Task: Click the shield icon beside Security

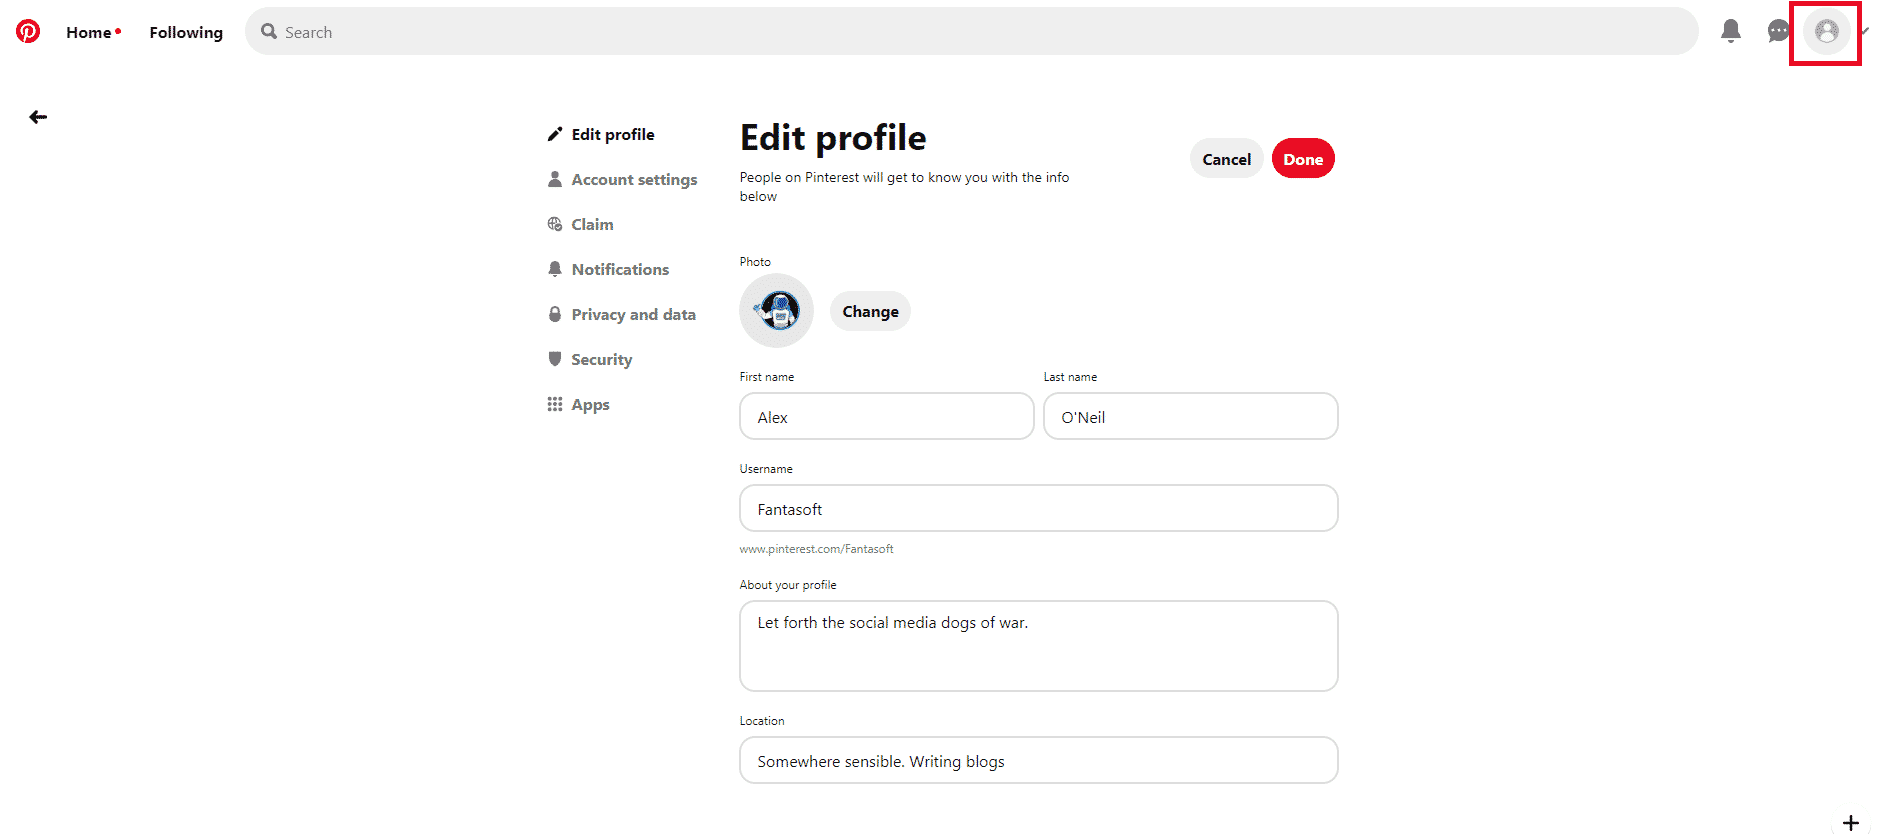Action: pos(555,358)
